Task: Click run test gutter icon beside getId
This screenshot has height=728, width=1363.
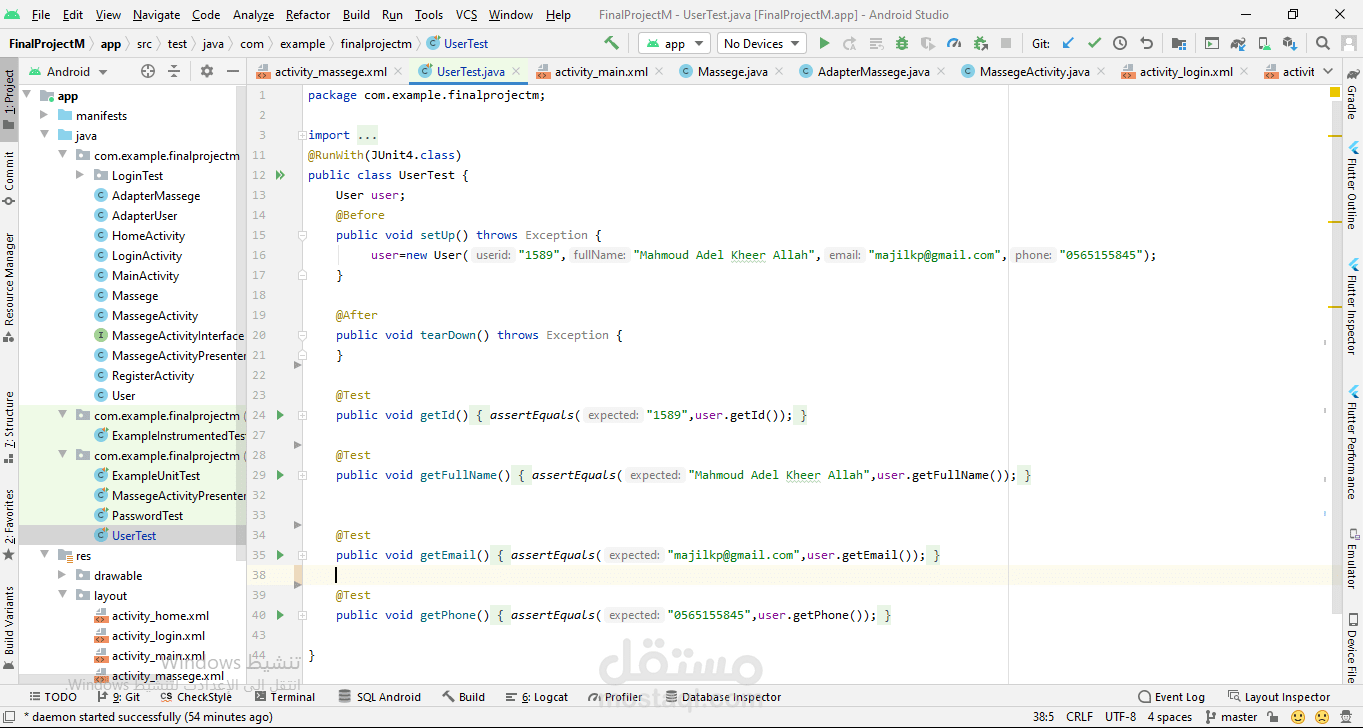Action: pyautogui.click(x=280, y=415)
